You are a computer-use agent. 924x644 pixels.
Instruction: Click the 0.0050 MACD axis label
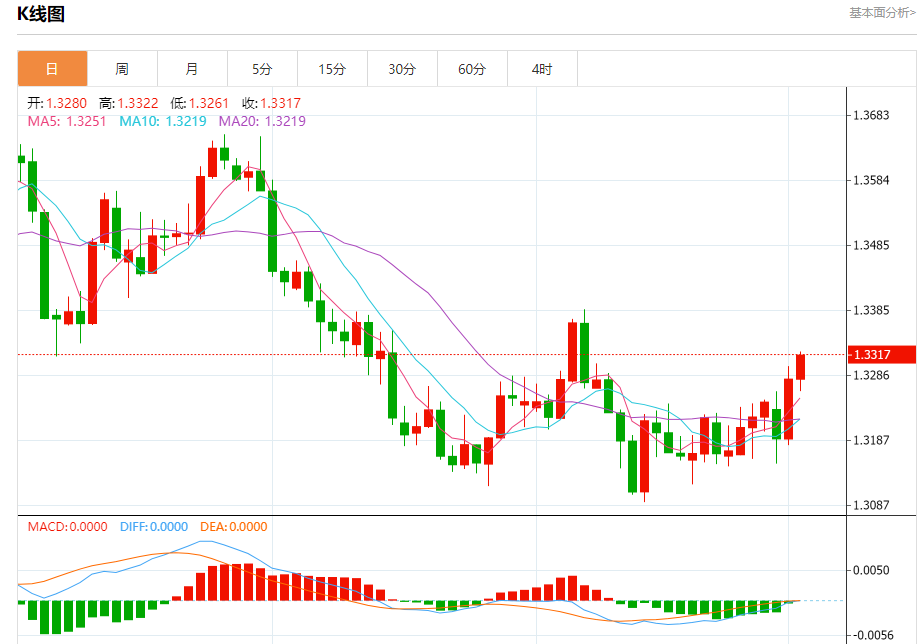point(871,570)
